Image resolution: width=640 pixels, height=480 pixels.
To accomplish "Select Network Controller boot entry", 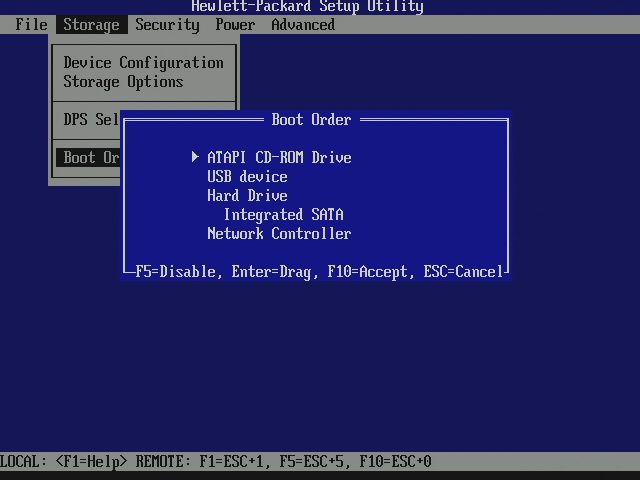I will click(x=279, y=233).
